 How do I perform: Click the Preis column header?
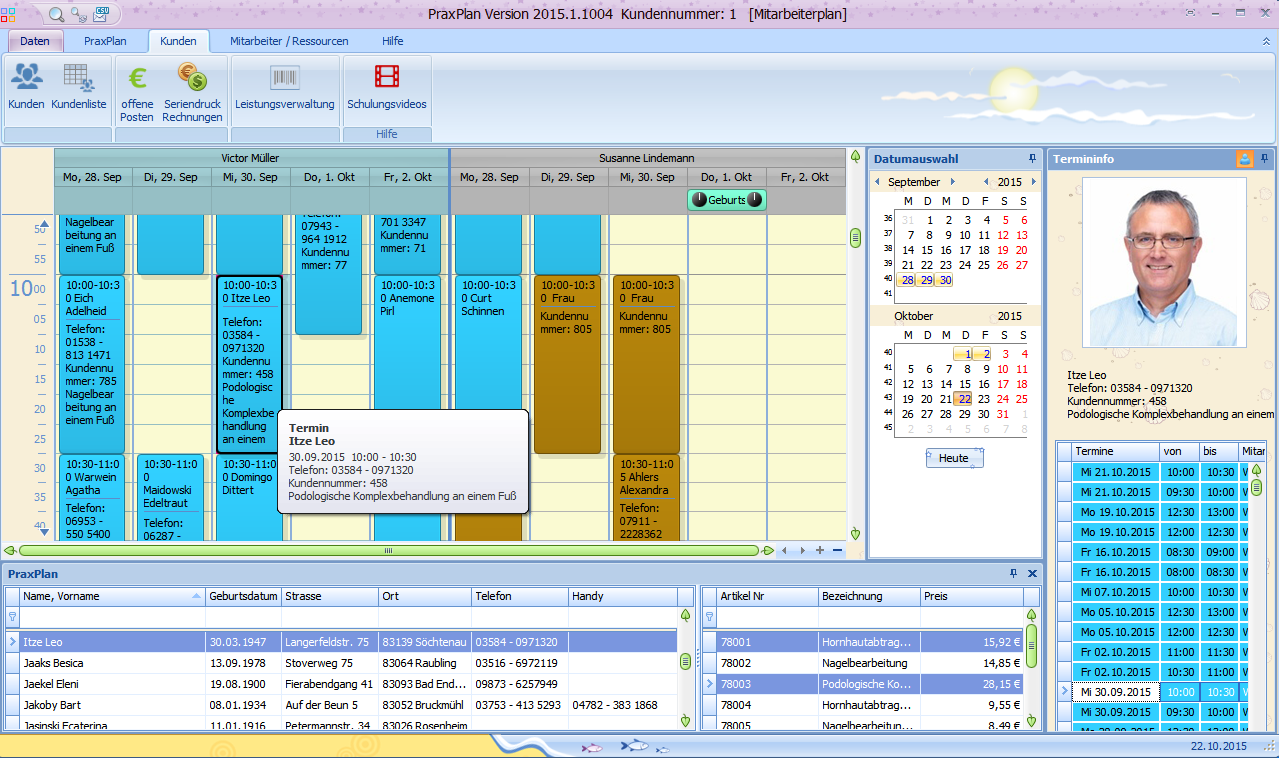(971, 596)
